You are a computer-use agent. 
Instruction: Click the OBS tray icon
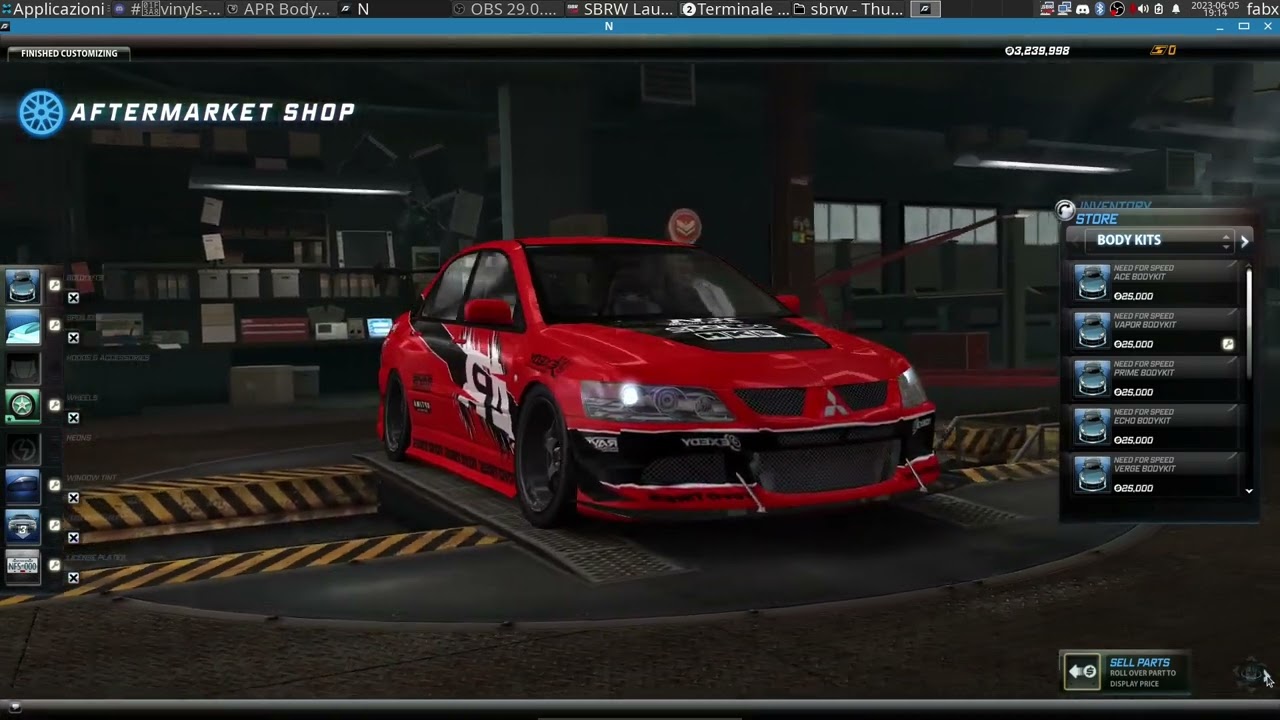(x=1117, y=9)
